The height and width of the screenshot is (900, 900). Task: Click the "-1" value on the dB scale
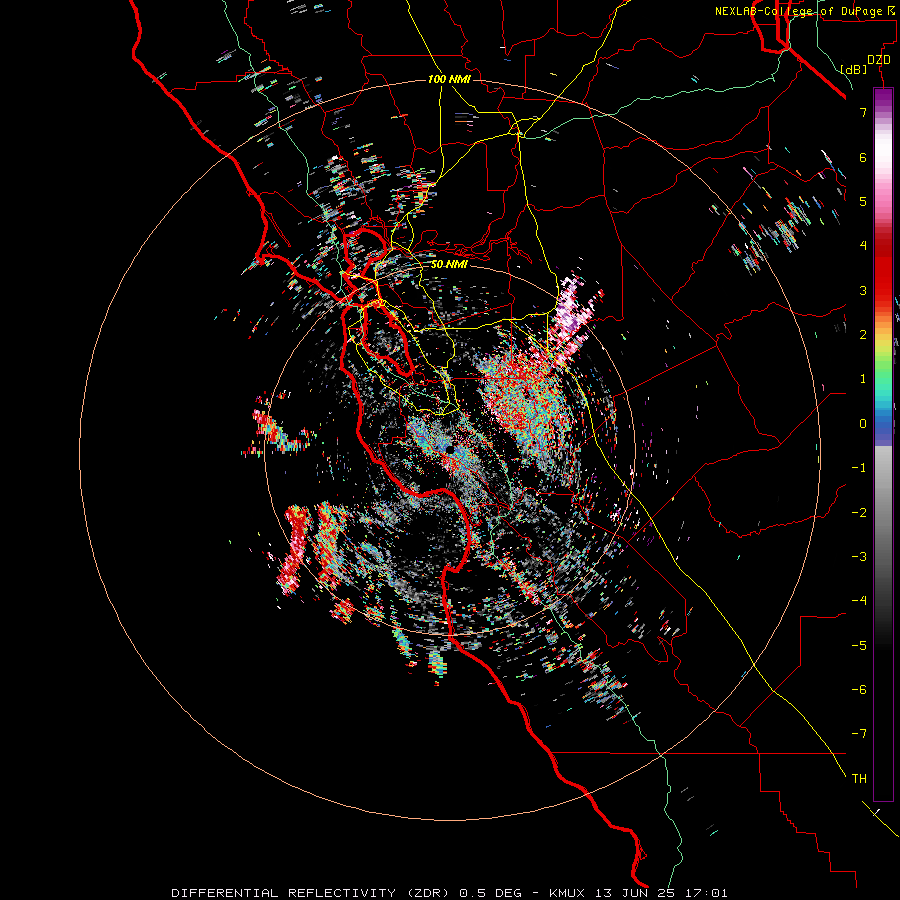tap(859, 468)
